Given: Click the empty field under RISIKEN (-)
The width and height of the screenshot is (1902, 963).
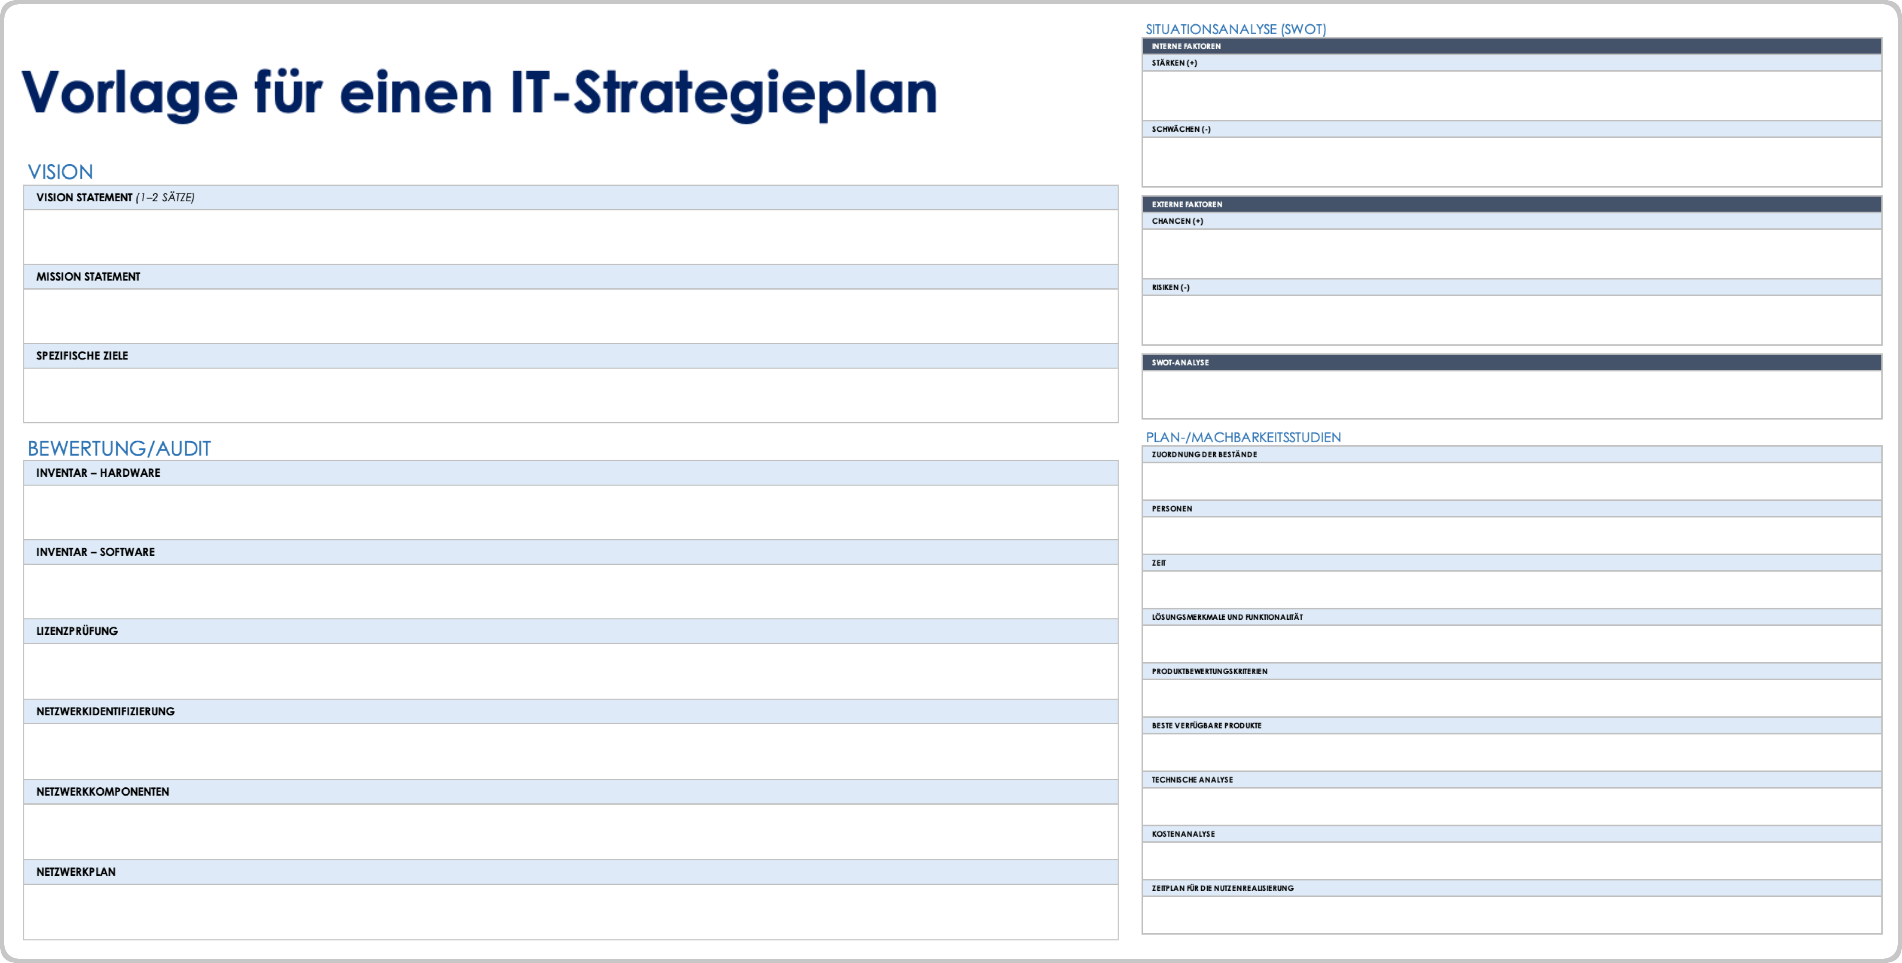Looking at the screenshot, I should pos(1512,320).
